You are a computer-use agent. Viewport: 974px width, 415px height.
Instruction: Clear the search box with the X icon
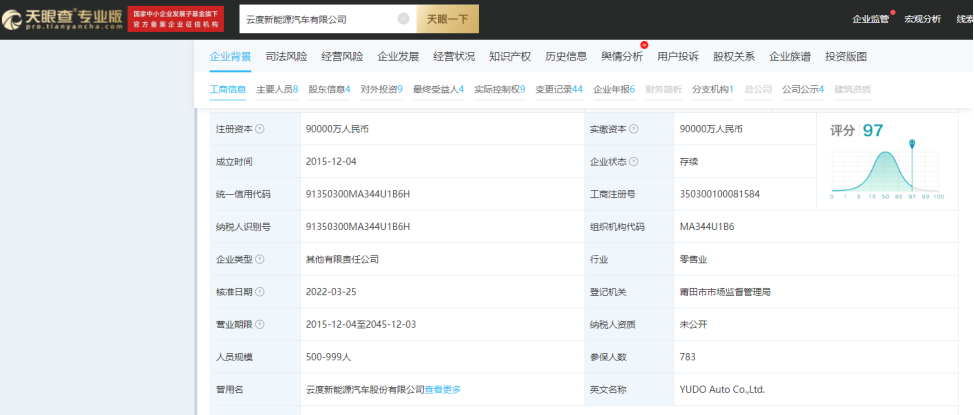tap(403, 19)
